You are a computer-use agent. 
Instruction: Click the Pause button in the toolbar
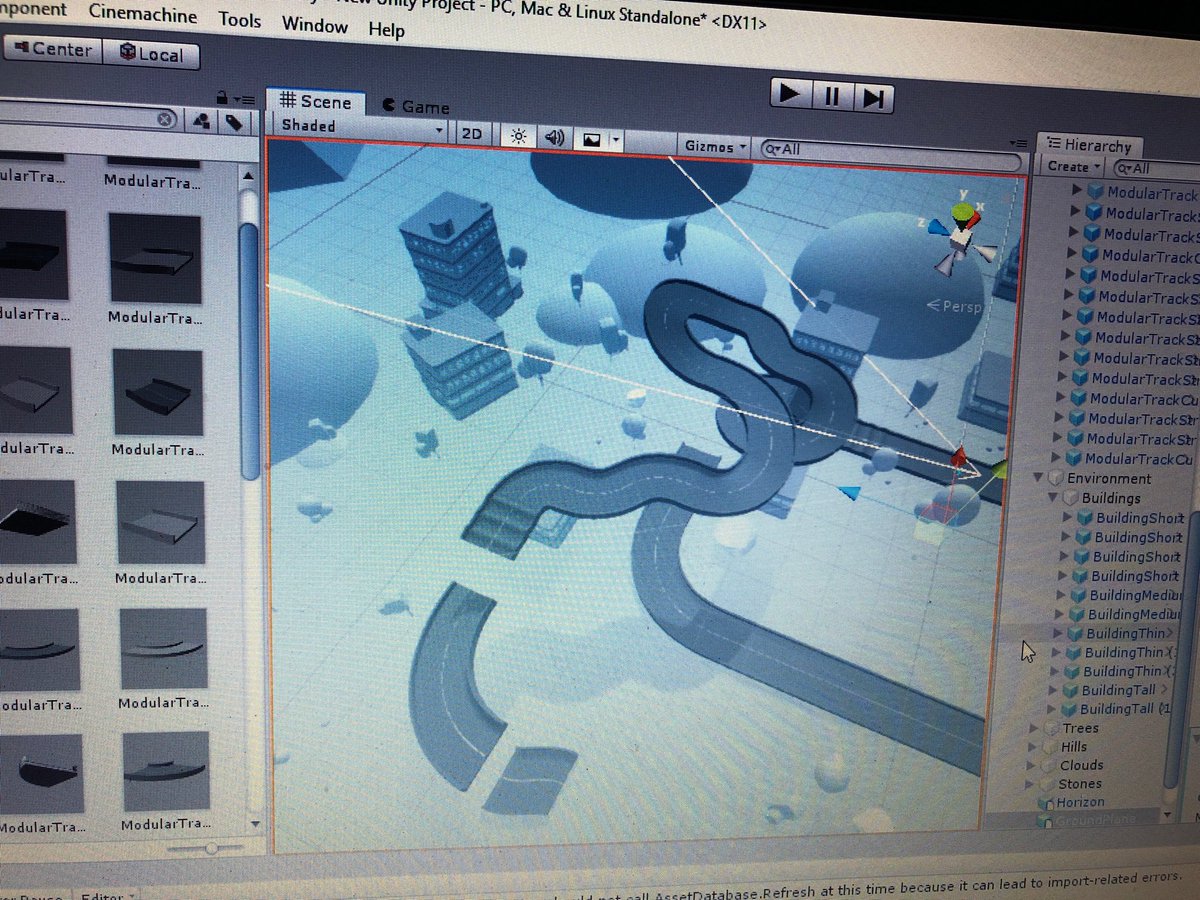[832, 96]
